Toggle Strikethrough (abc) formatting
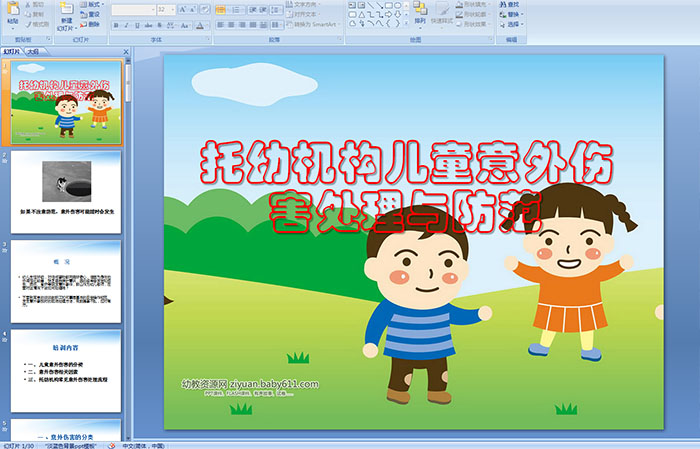 [148, 25]
